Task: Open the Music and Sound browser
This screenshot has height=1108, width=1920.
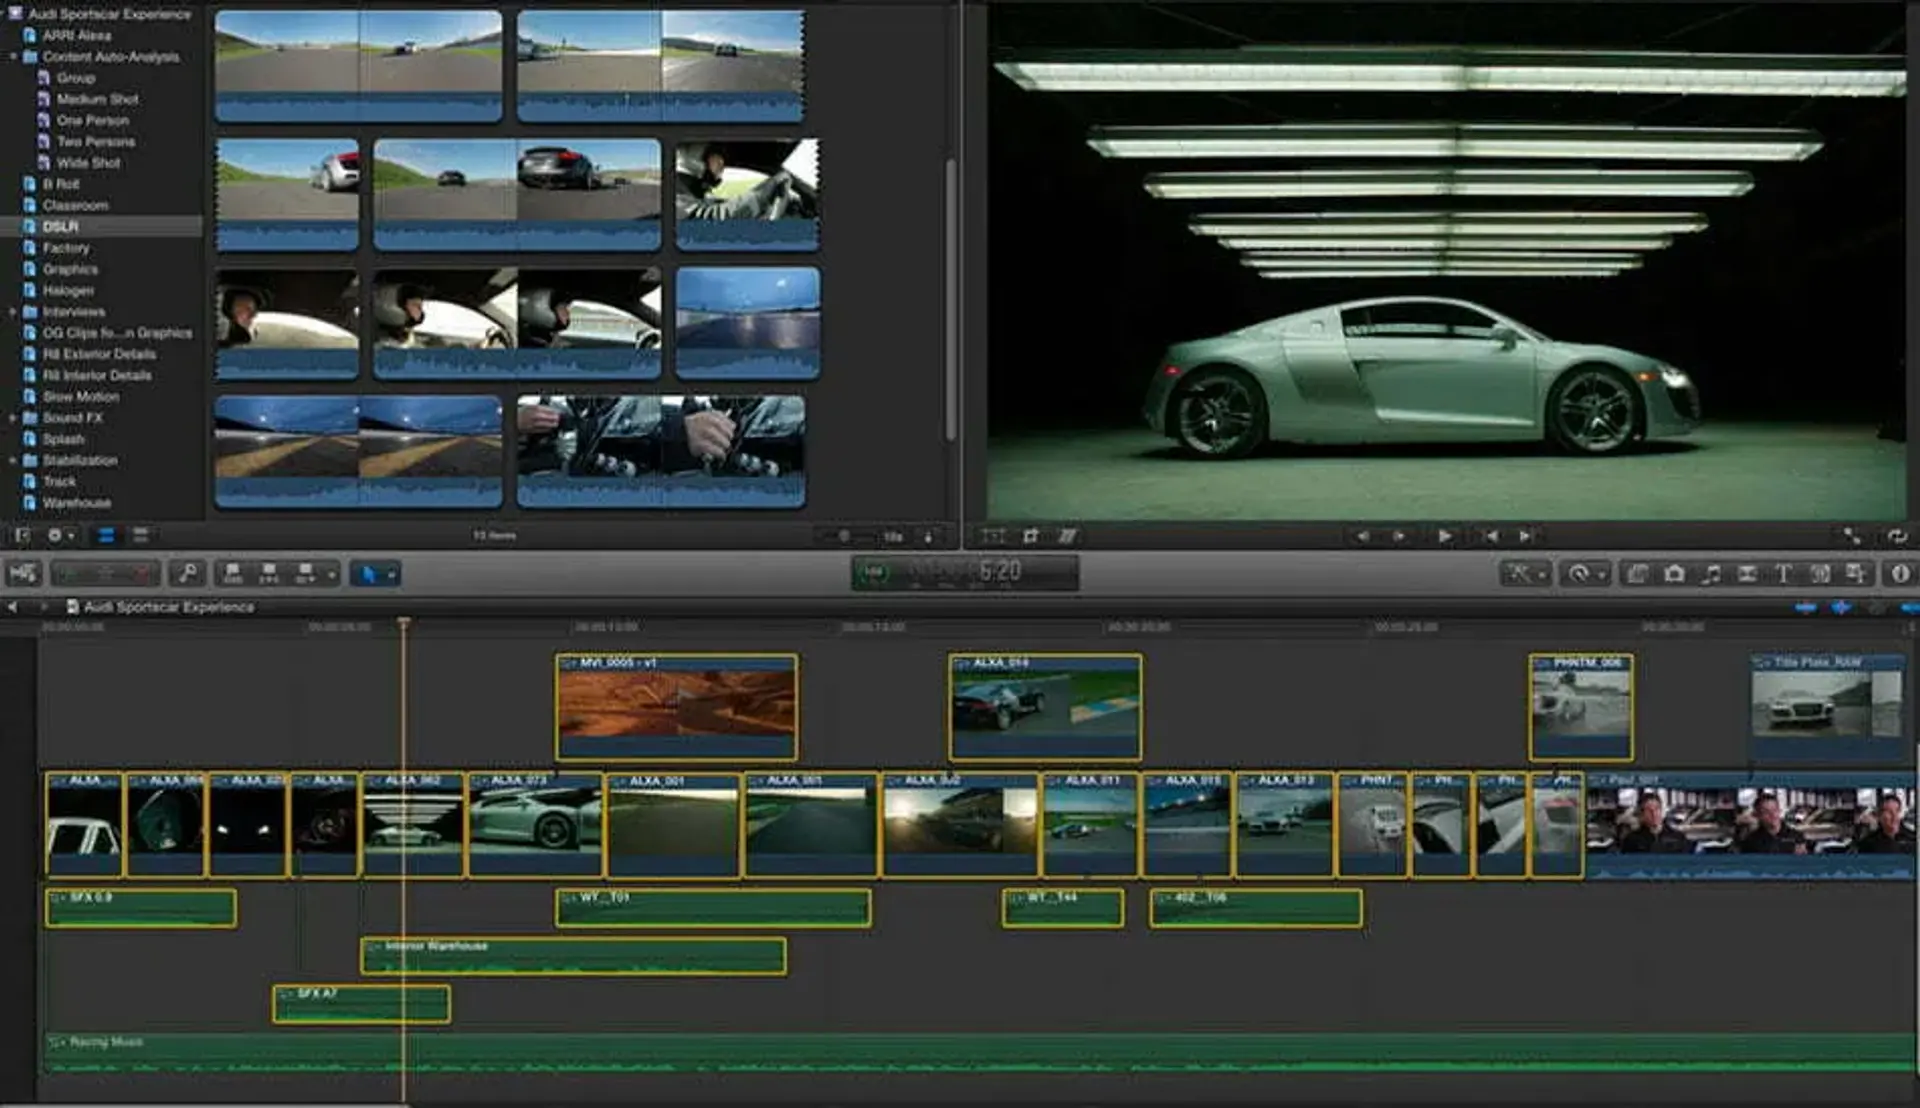Action: point(1711,573)
